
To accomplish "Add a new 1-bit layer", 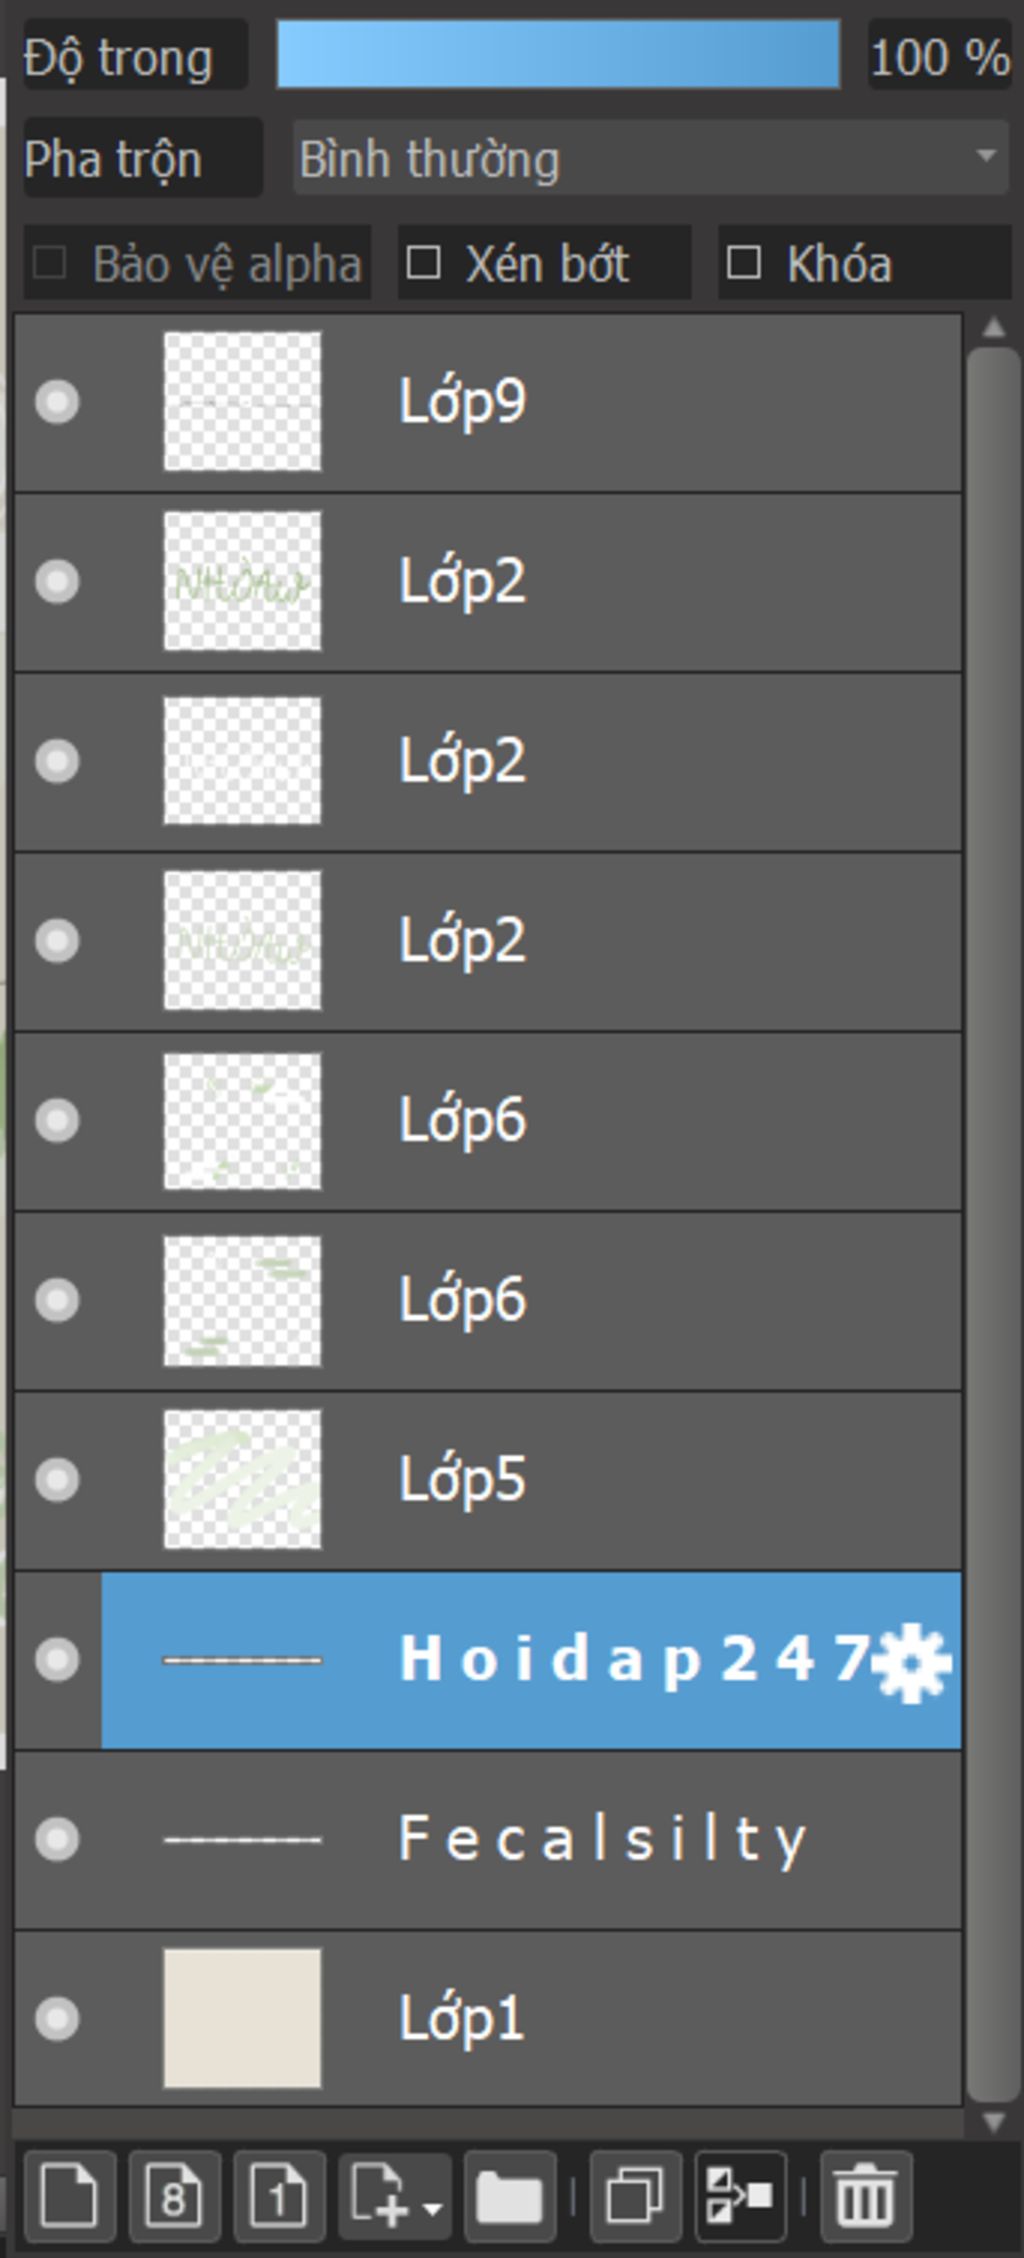I will coord(279,2196).
